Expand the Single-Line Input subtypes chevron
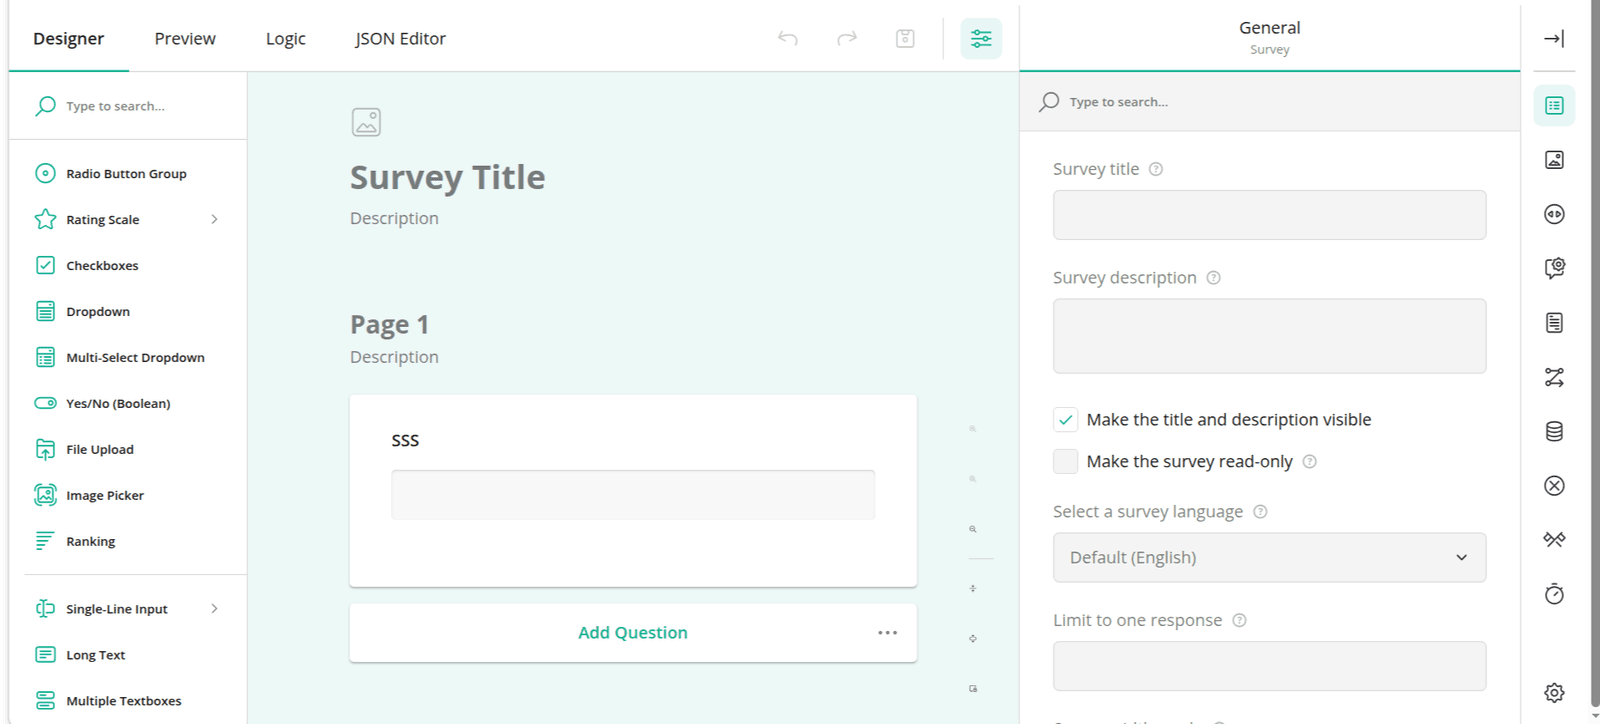Image resolution: width=1600 pixels, height=724 pixels. (214, 608)
